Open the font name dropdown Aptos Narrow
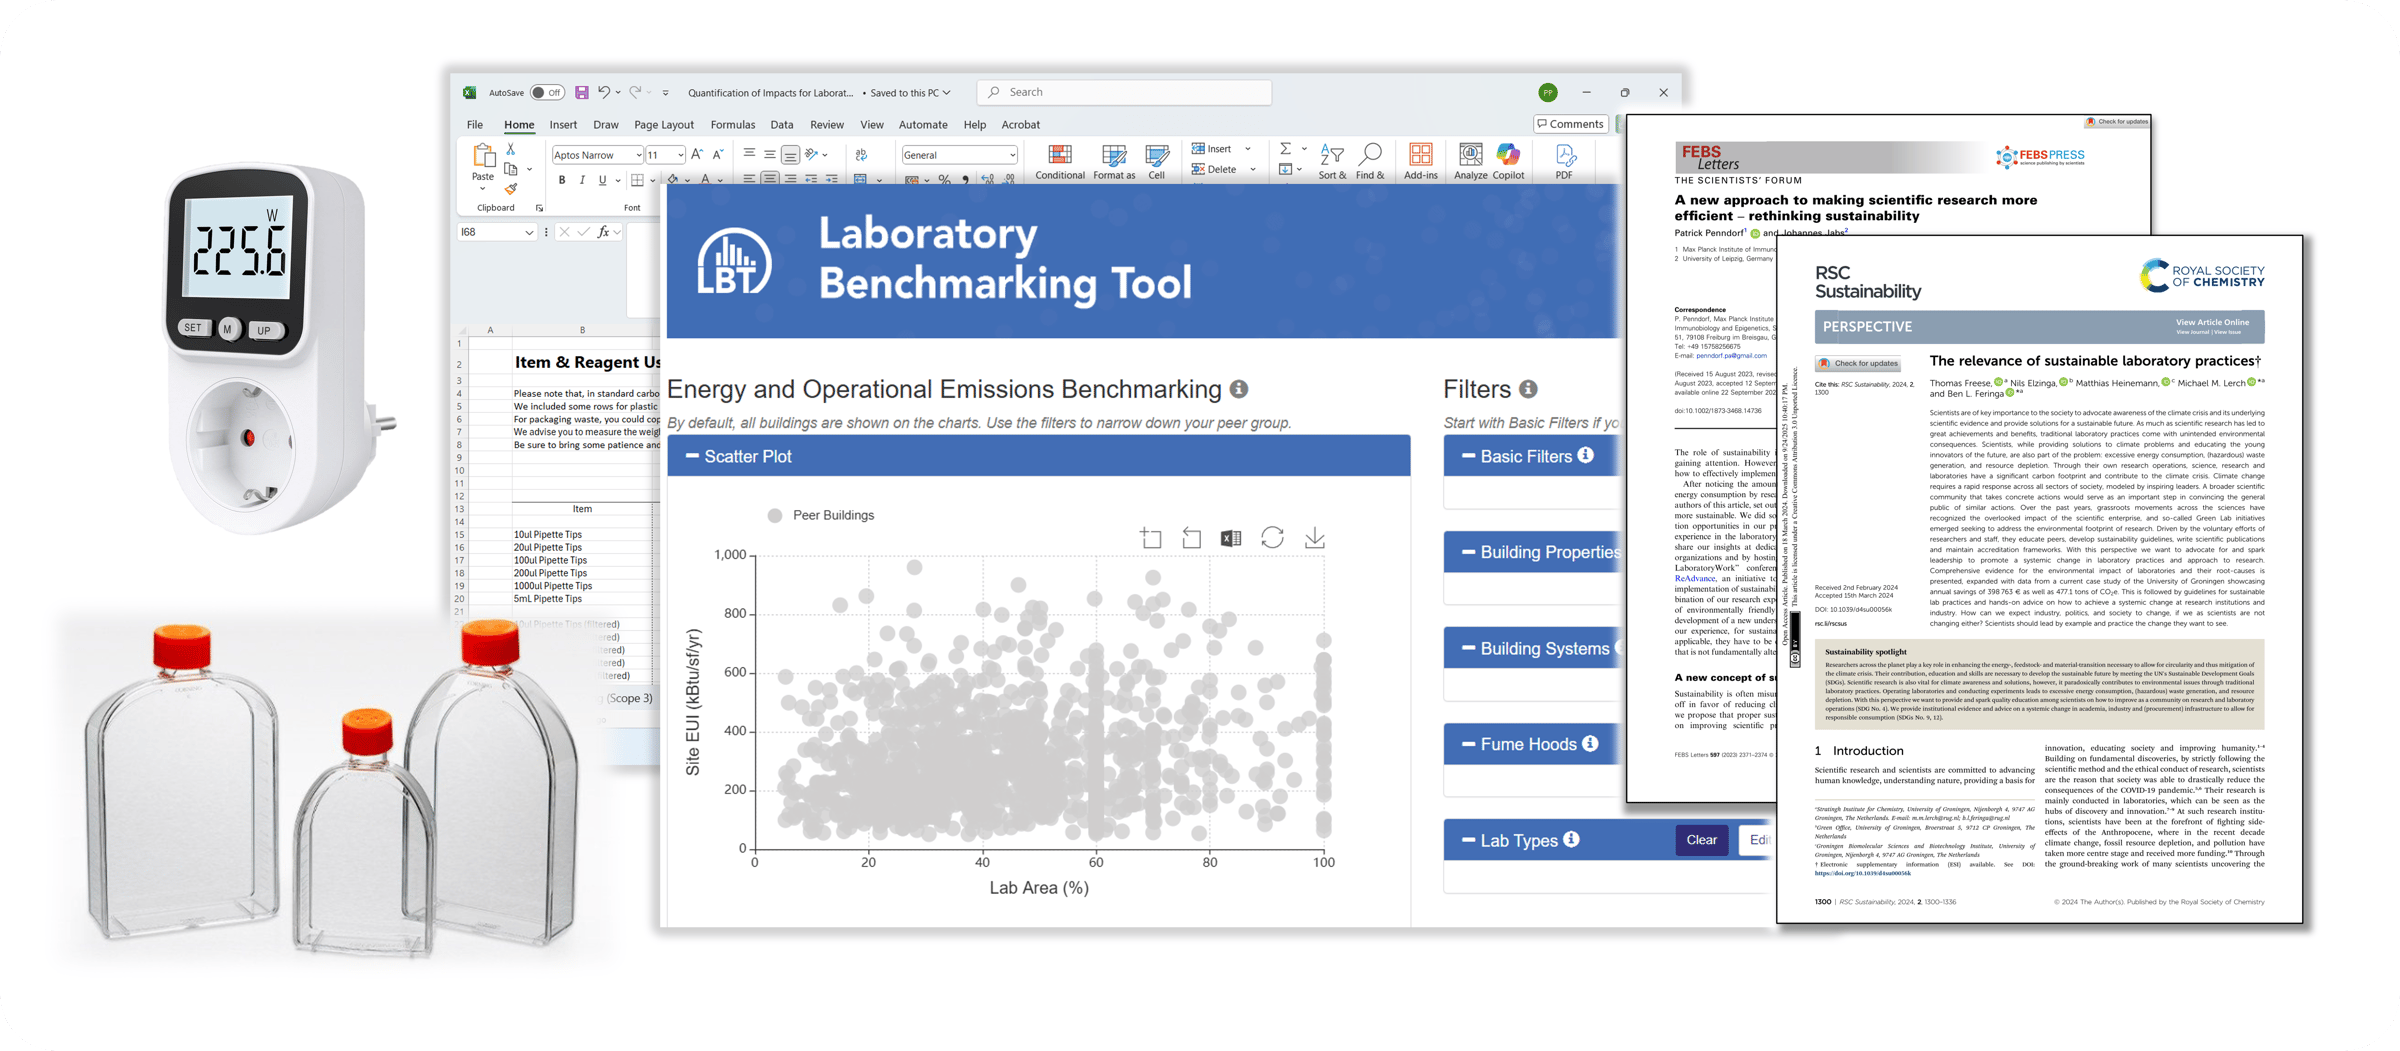Image resolution: width=2400 pixels, height=1051 pixels. coord(638,155)
